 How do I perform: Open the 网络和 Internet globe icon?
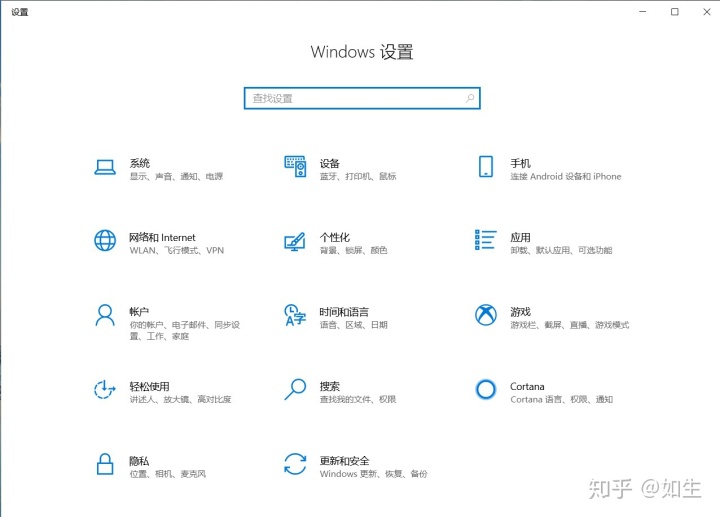pos(105,241)
